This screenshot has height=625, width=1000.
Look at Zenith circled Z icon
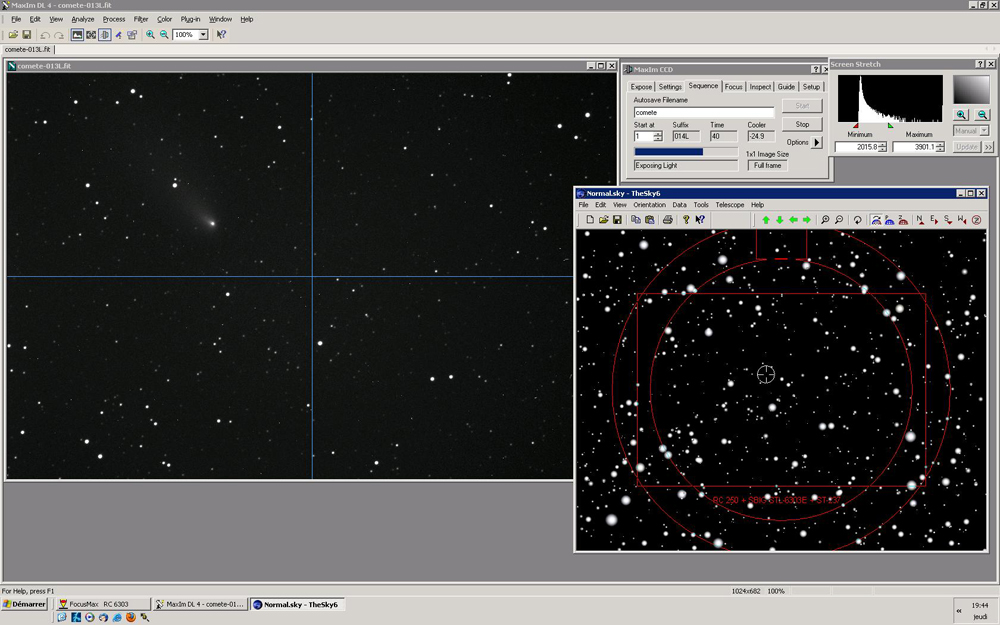click(976, 219)
